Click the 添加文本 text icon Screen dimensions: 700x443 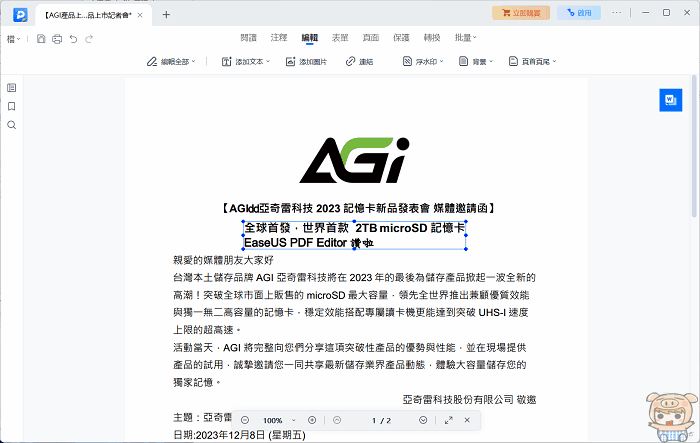(227, 62)
